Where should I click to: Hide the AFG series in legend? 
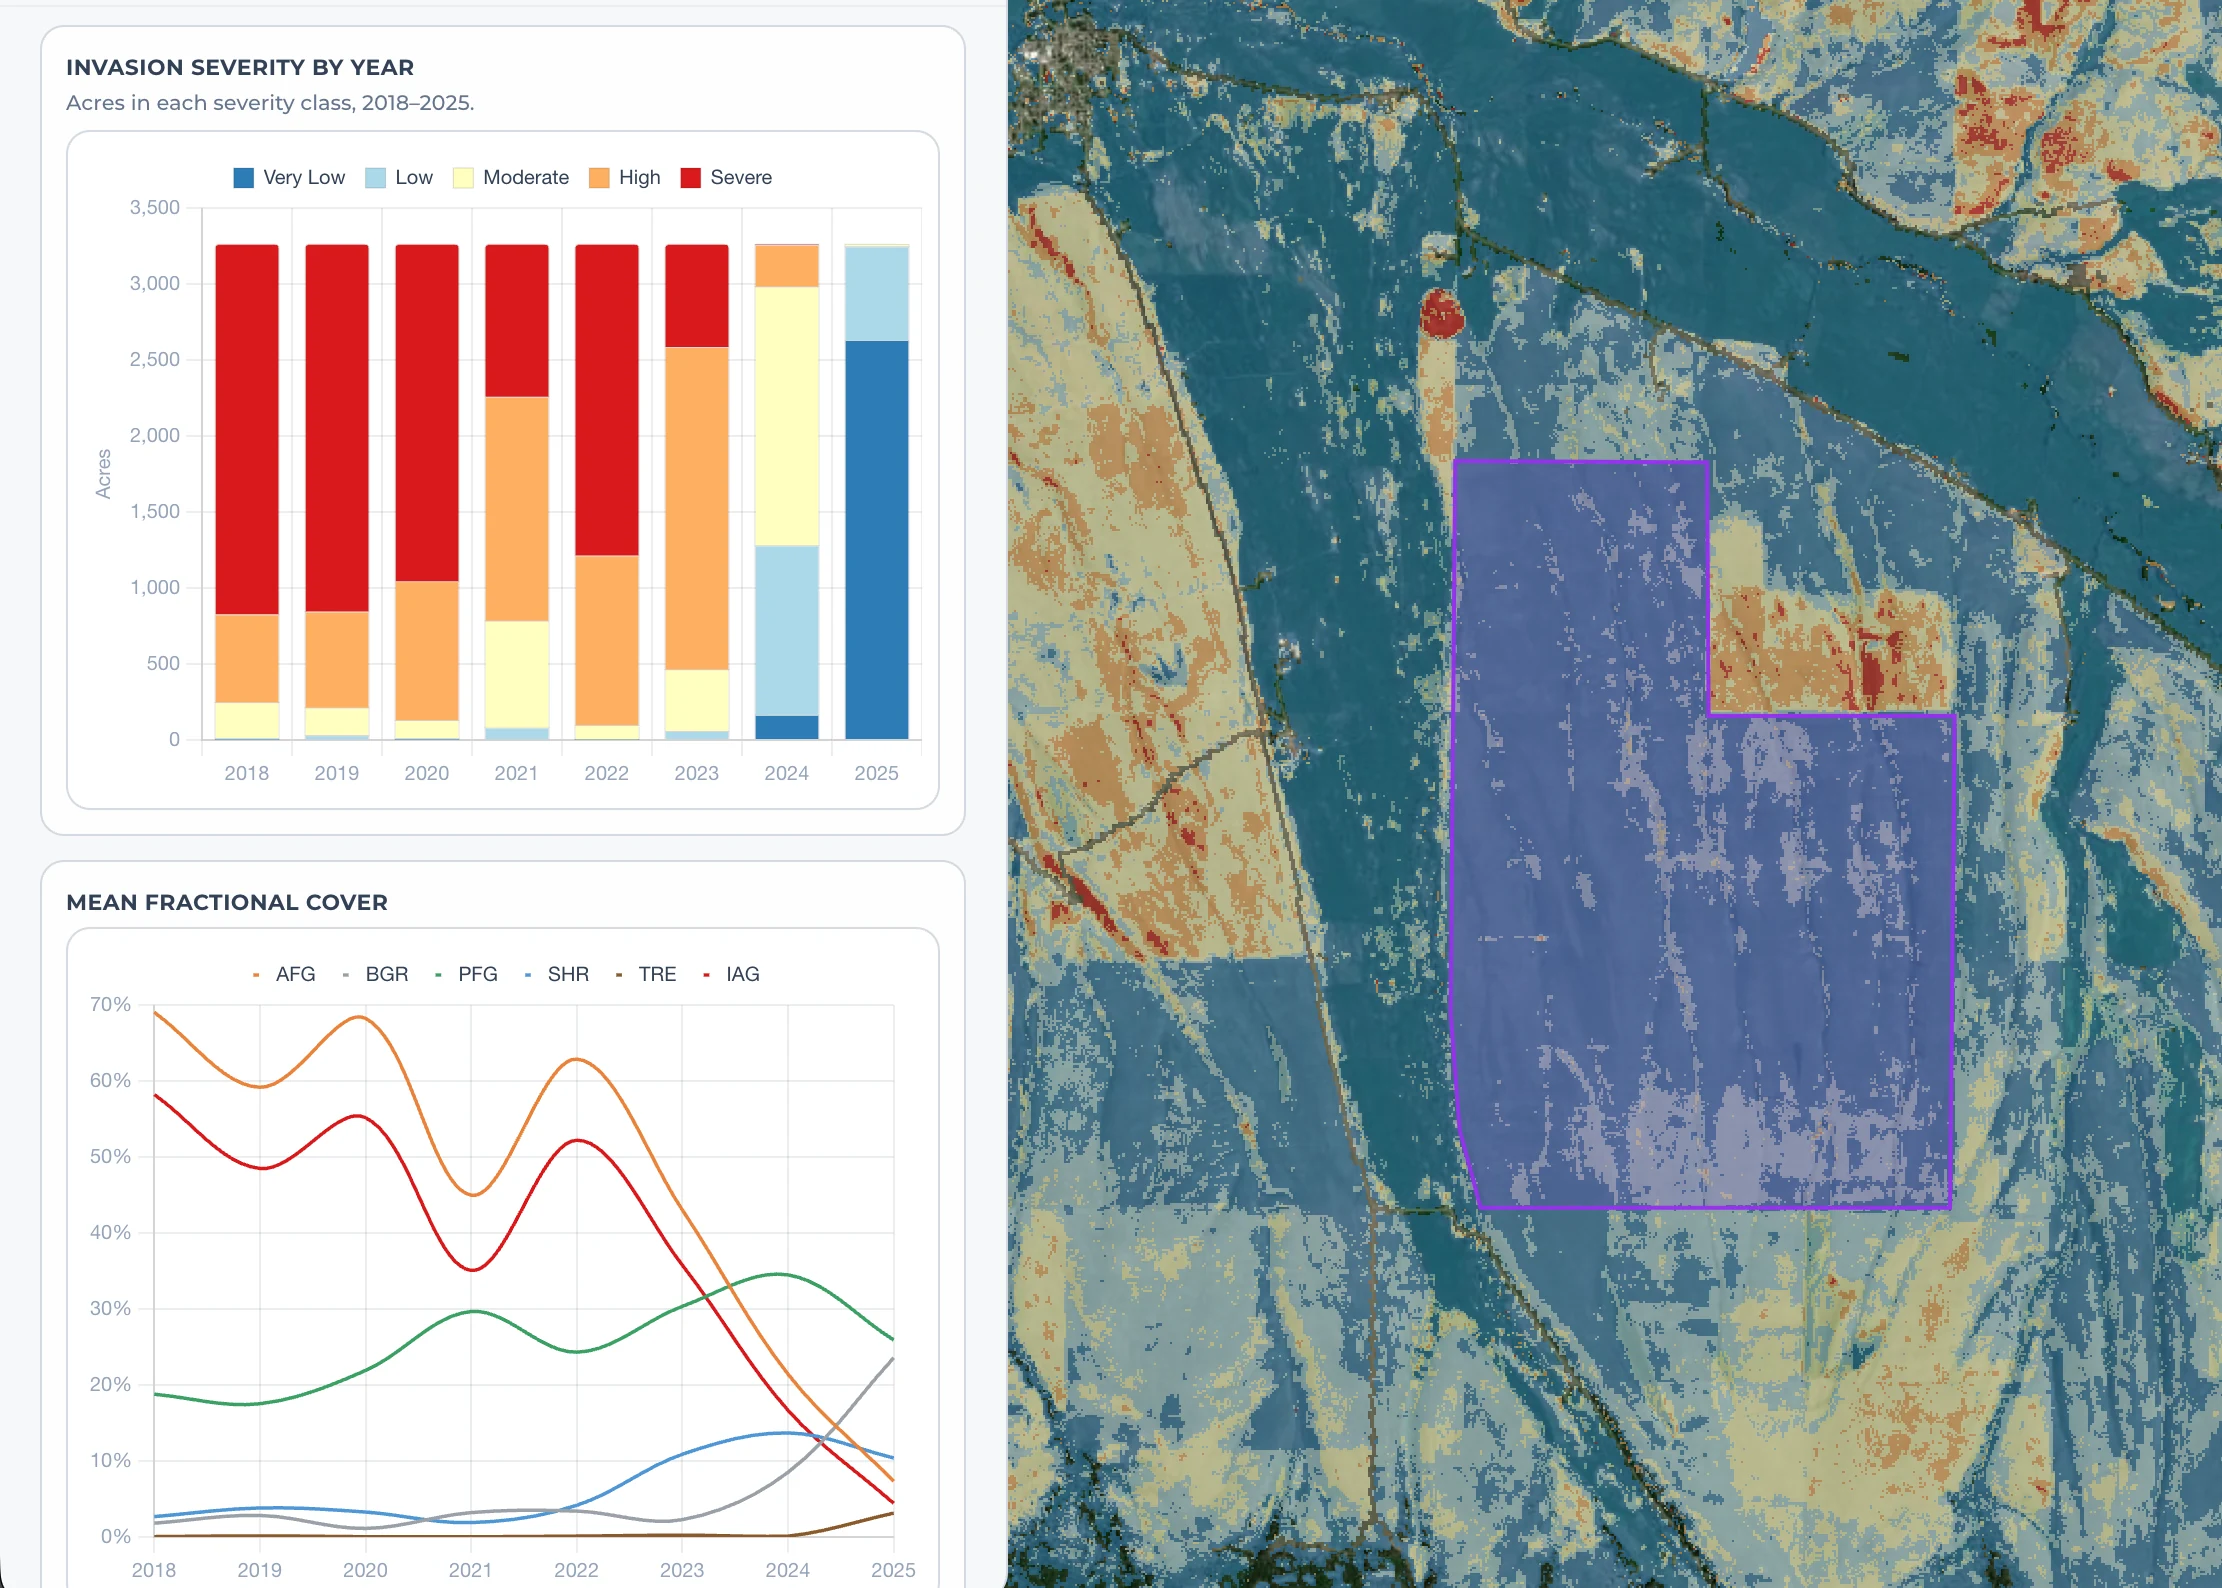click(284, 974)
